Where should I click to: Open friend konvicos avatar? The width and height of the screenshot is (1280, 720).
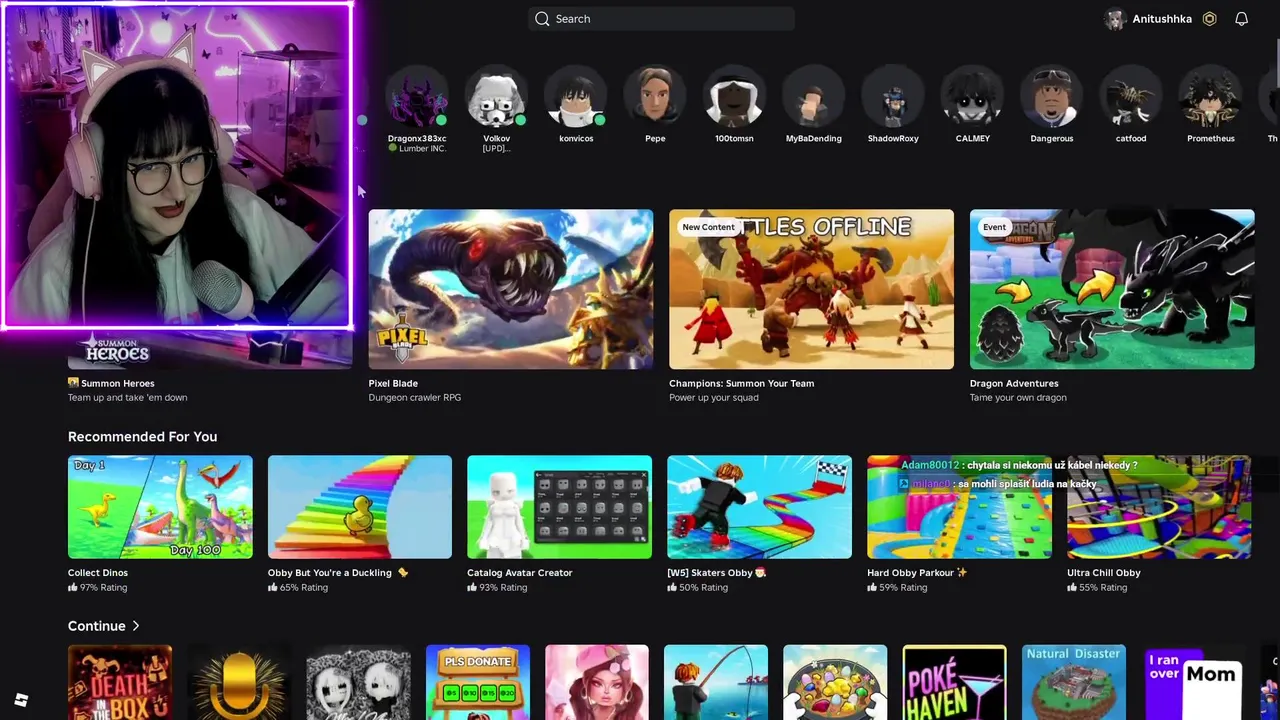point(576,99)
